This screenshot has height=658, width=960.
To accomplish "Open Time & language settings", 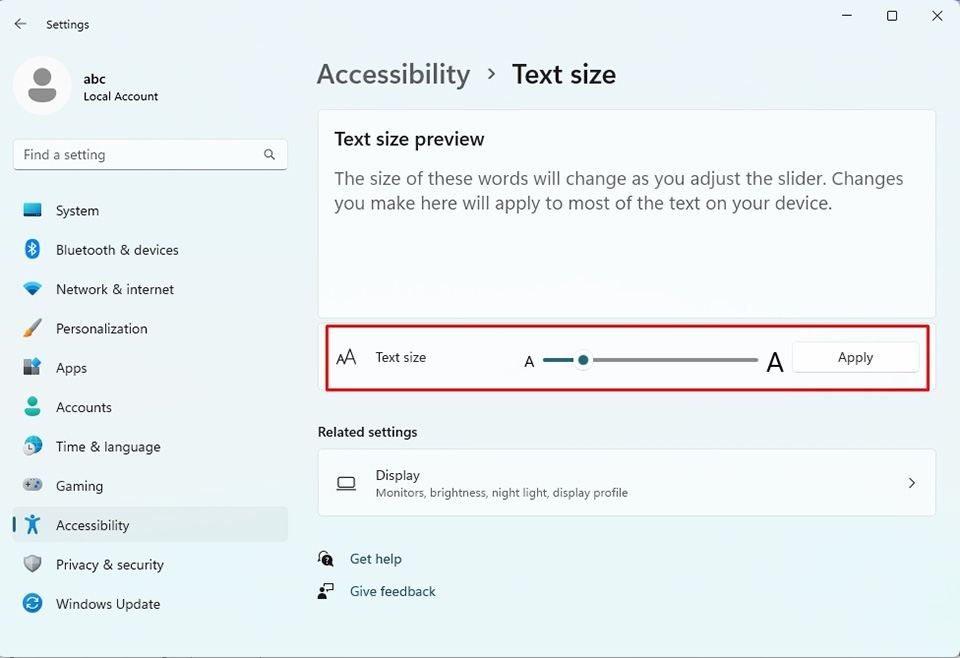I will coord(31,446).
